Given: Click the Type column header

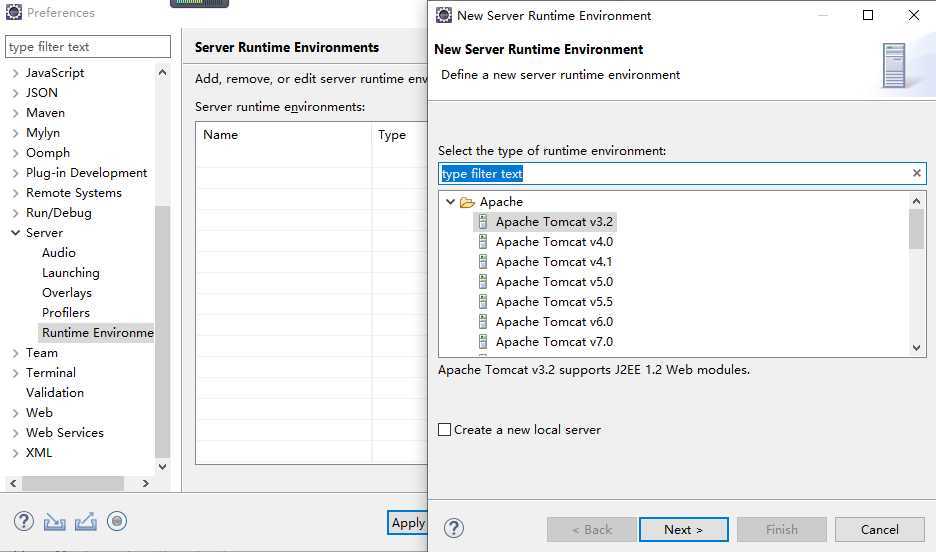Looking at the screenshot, I should click(x=400, y=135).
